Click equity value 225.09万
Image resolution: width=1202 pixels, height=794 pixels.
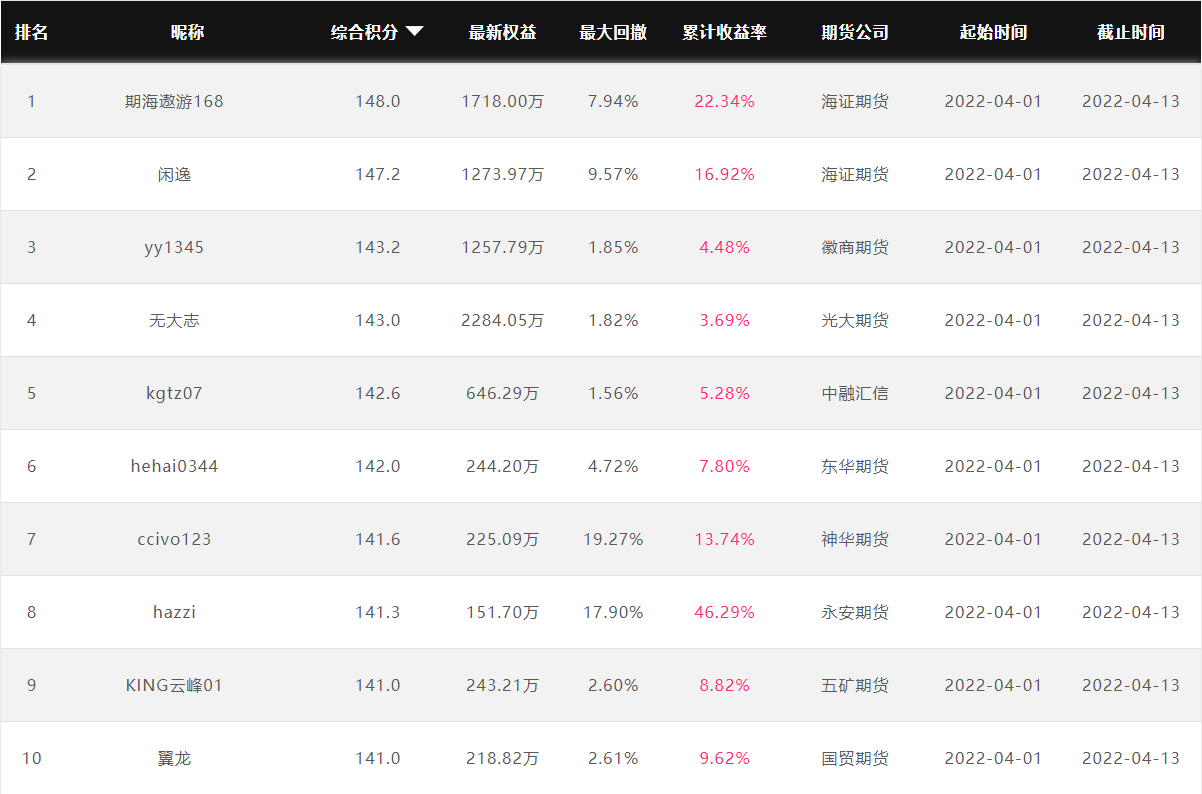[x=503, y=539]
